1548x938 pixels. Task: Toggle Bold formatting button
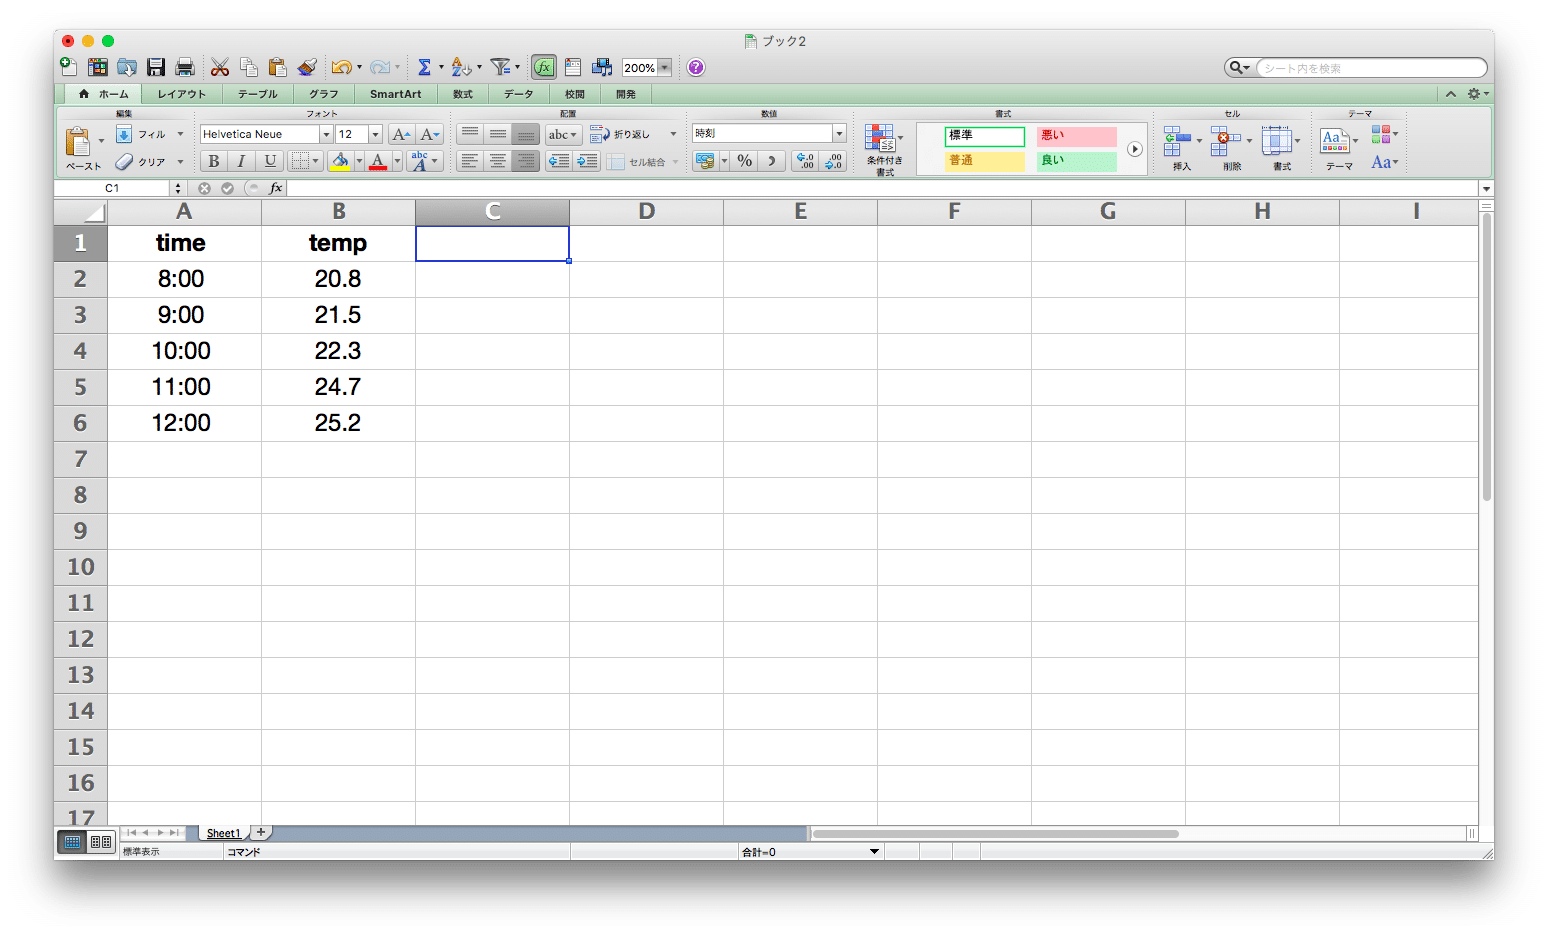point(213,161)
